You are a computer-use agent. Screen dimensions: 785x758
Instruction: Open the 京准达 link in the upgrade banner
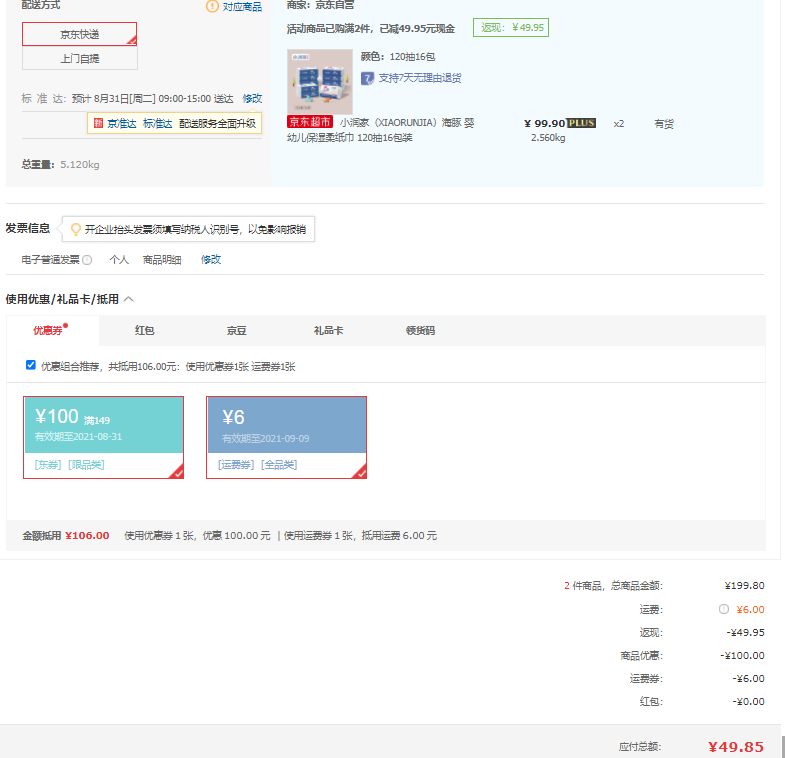tap(122, 123)
